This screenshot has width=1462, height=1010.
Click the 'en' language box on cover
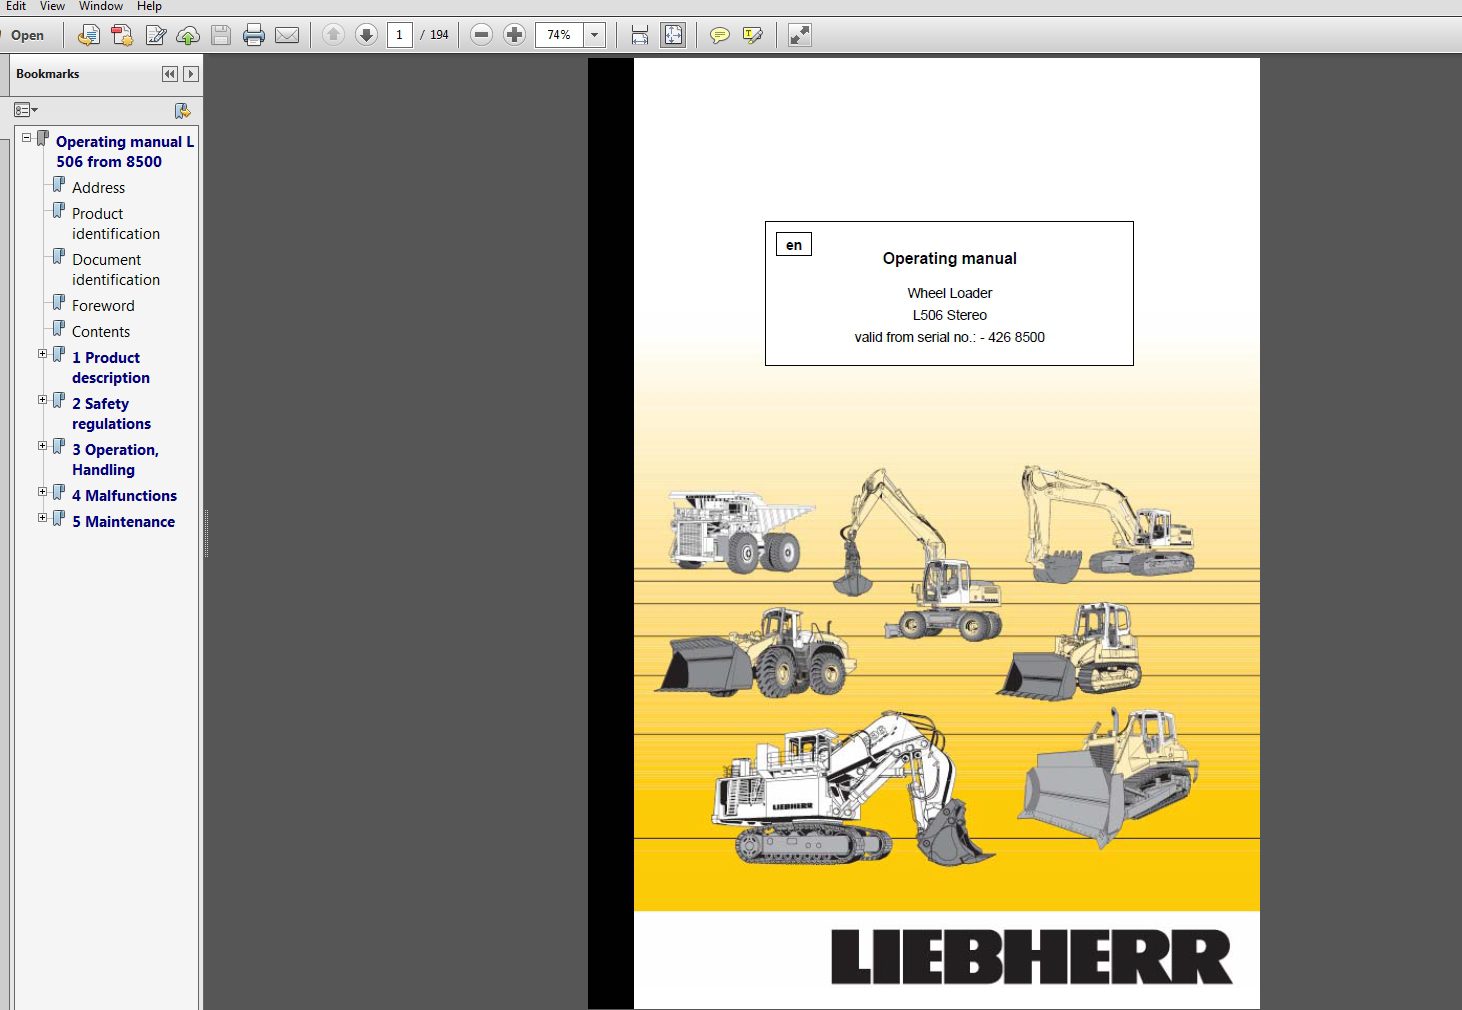794,245
